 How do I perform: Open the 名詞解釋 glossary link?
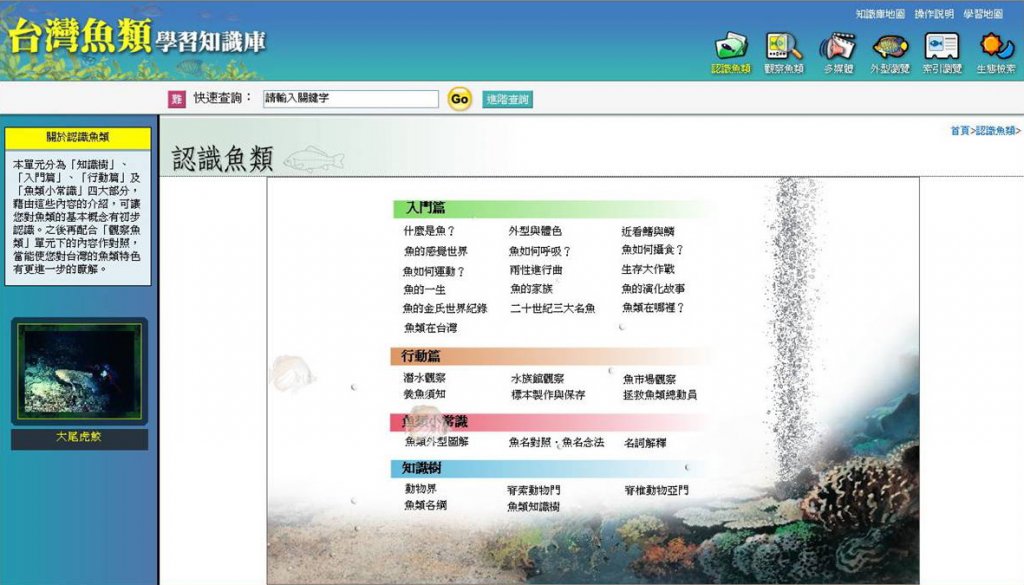(645, 443)
